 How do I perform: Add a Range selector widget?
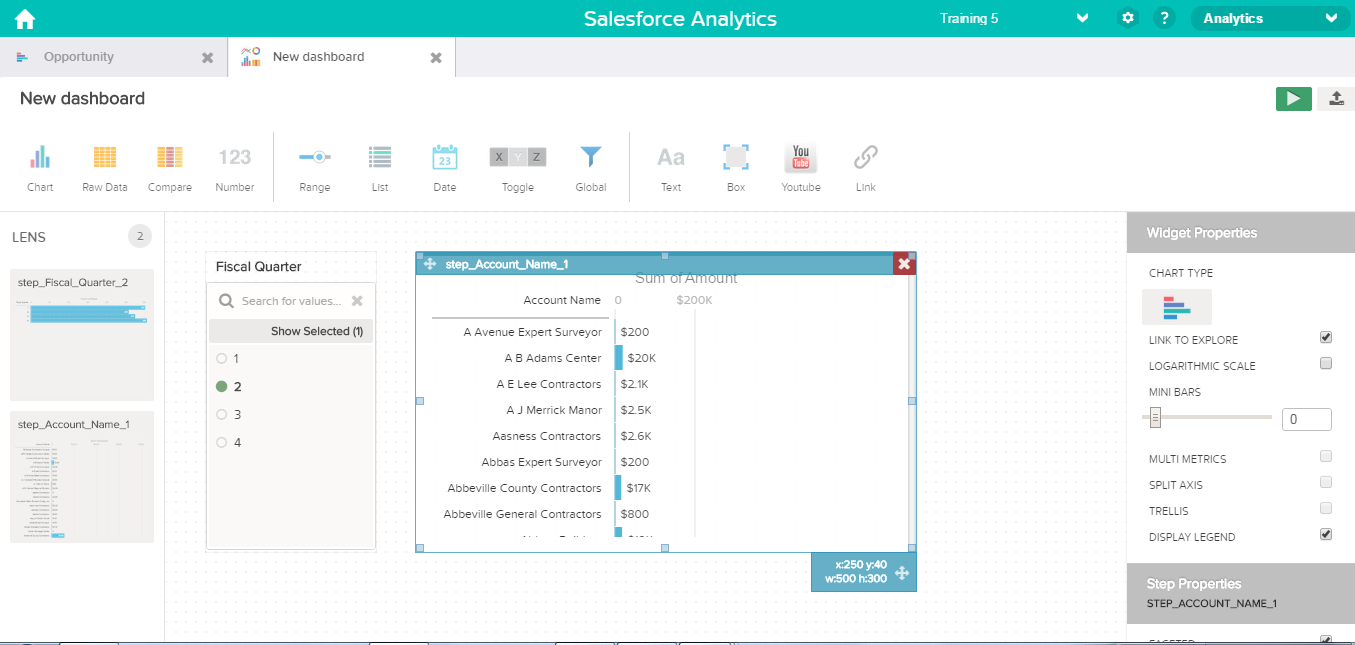(315, 168)
